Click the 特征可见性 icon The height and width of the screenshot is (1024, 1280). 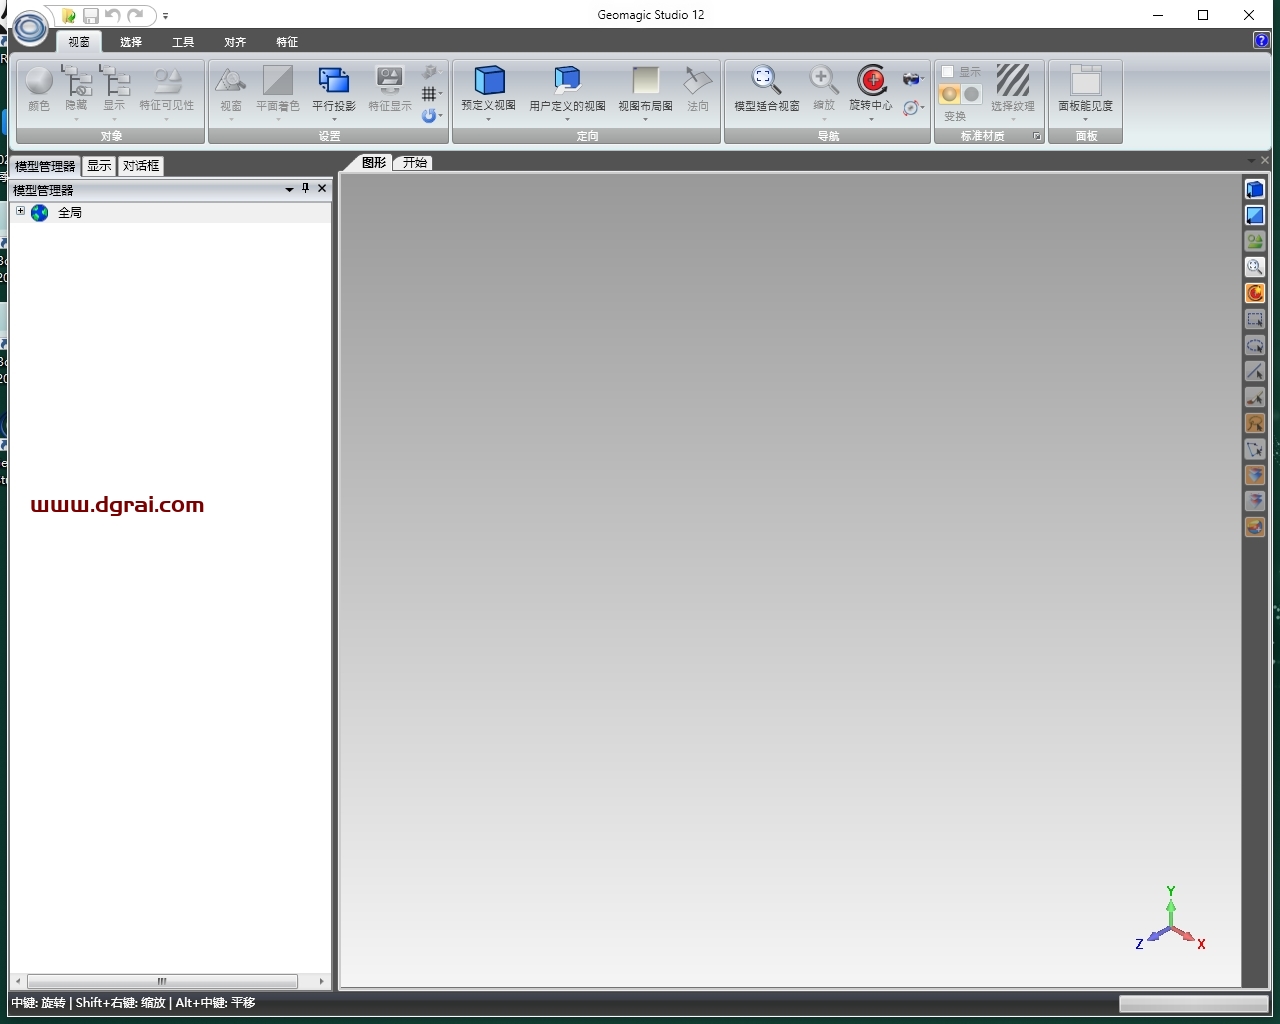pos(167,81)
